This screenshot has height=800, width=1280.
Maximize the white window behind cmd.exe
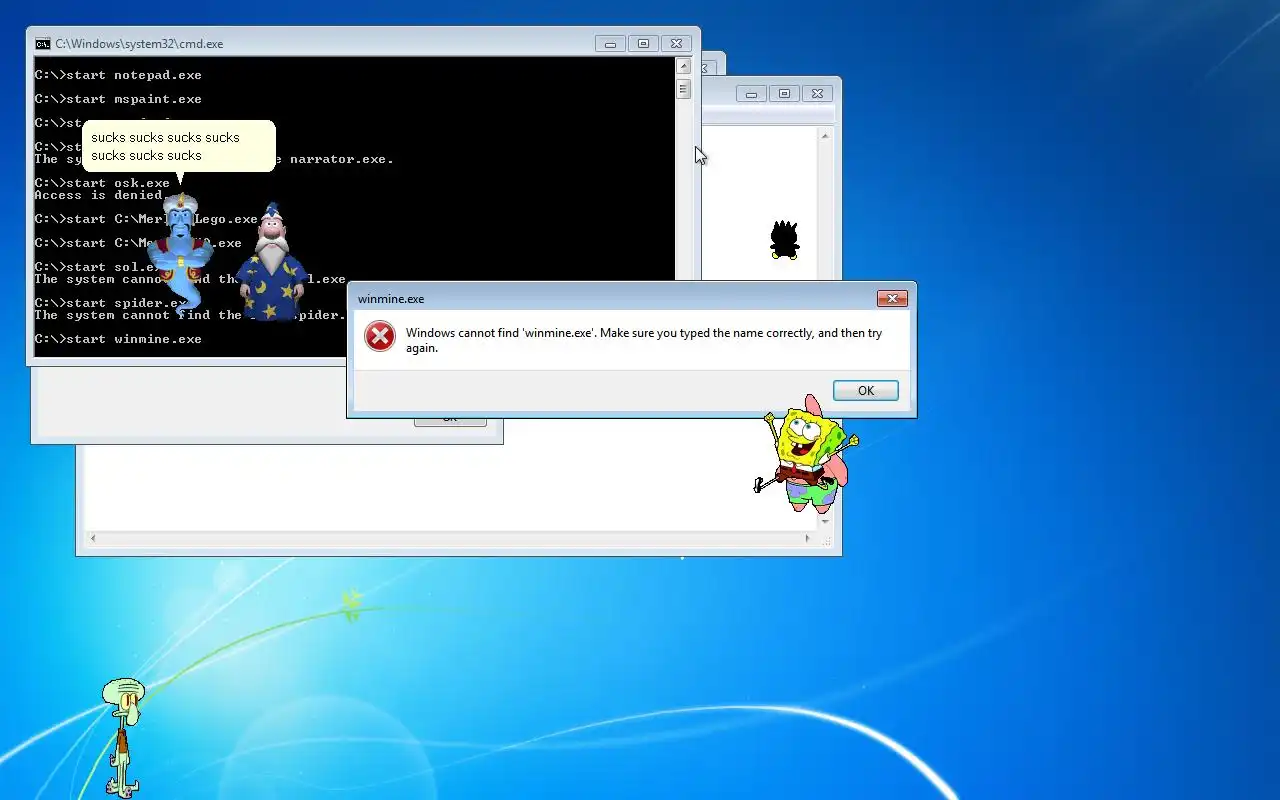[784, 94]
